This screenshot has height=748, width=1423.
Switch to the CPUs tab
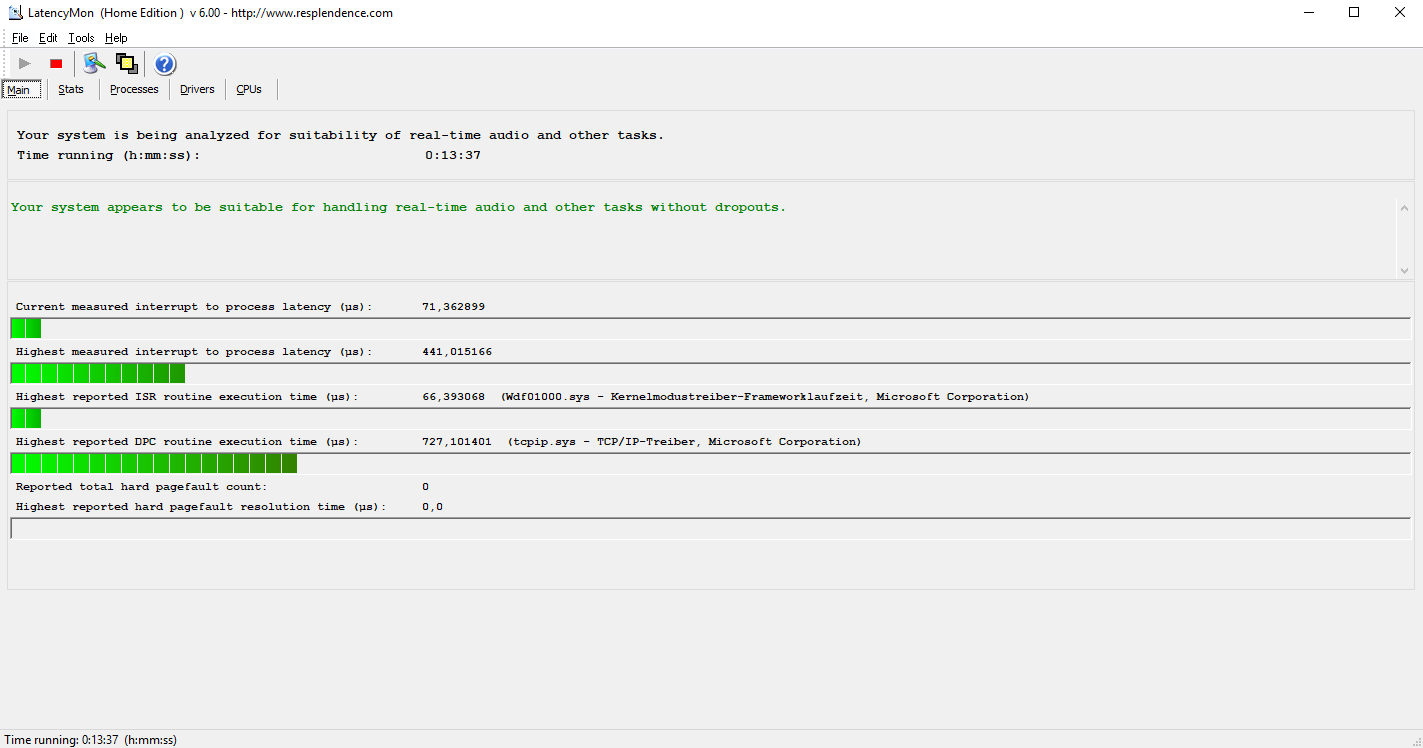(249, 90)
